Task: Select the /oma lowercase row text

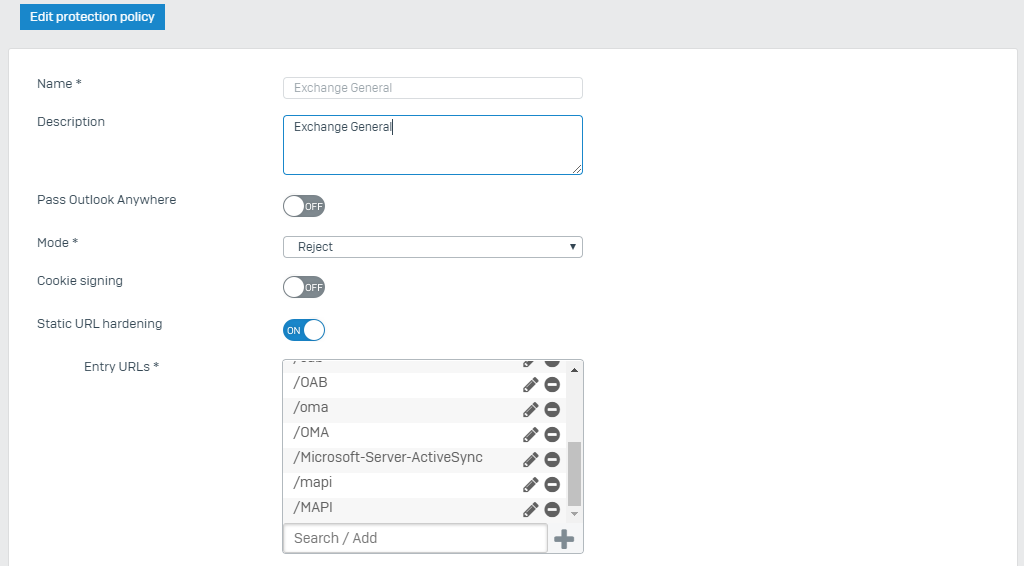Action: coord(310,407)
